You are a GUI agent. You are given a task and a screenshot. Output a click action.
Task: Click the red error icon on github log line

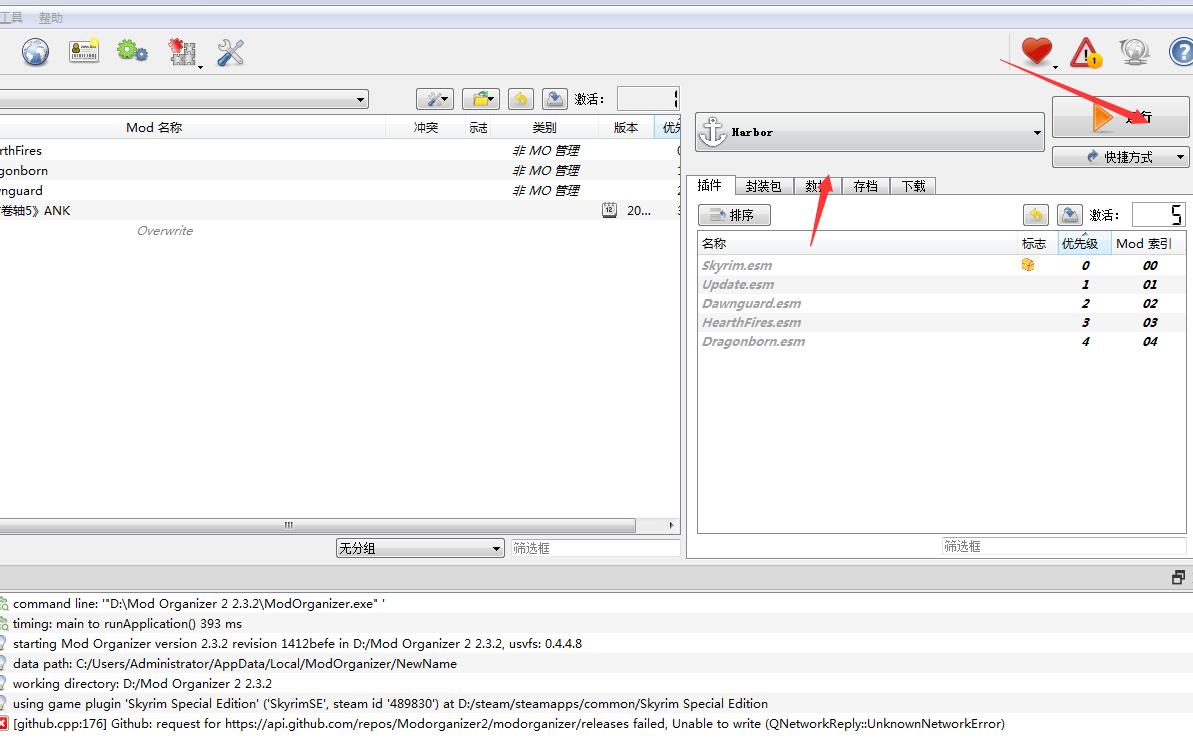[3, 723]
